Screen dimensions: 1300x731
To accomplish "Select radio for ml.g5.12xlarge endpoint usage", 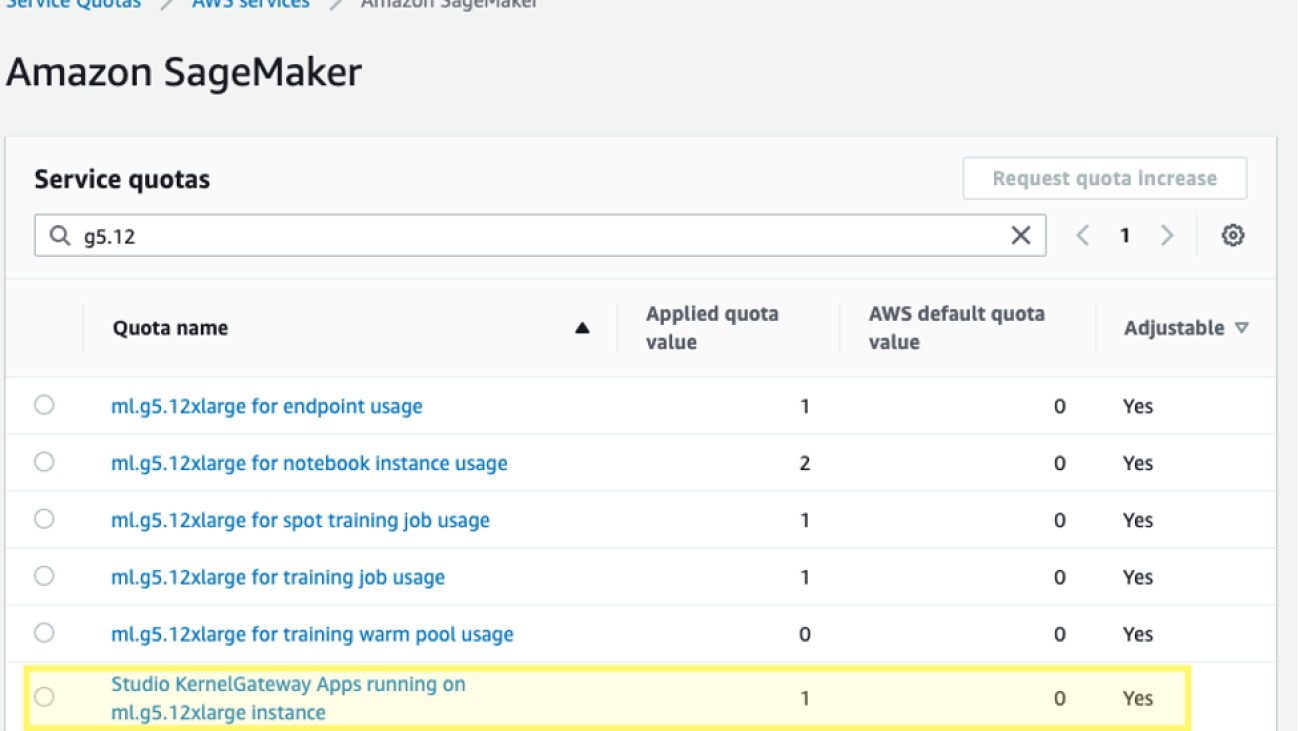I will [x=44, y=405].
